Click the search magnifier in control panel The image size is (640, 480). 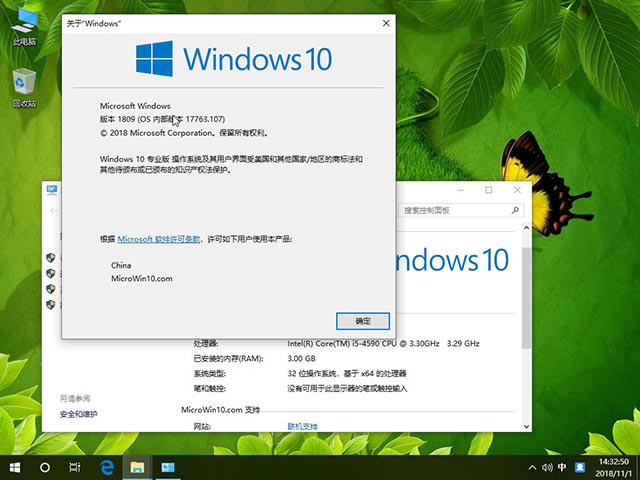coord(516,210)
